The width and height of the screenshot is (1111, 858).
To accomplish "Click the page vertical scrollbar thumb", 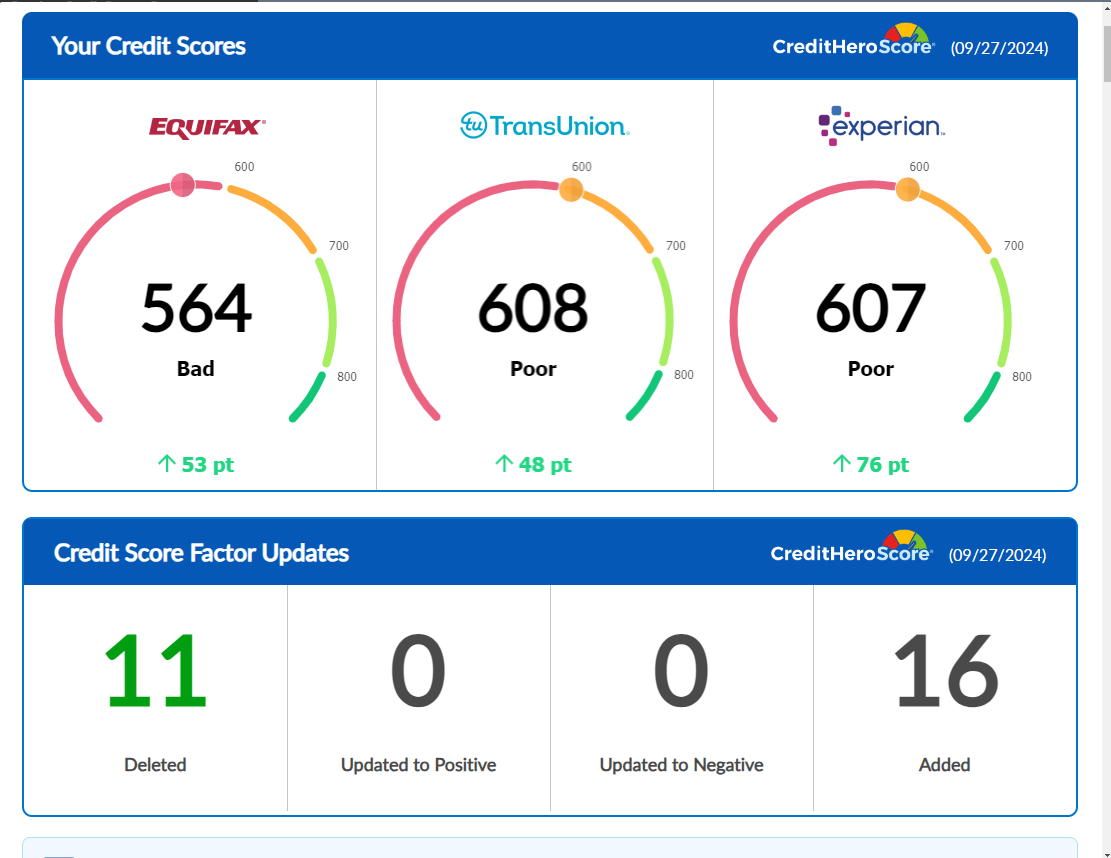I will (1107, 55).
